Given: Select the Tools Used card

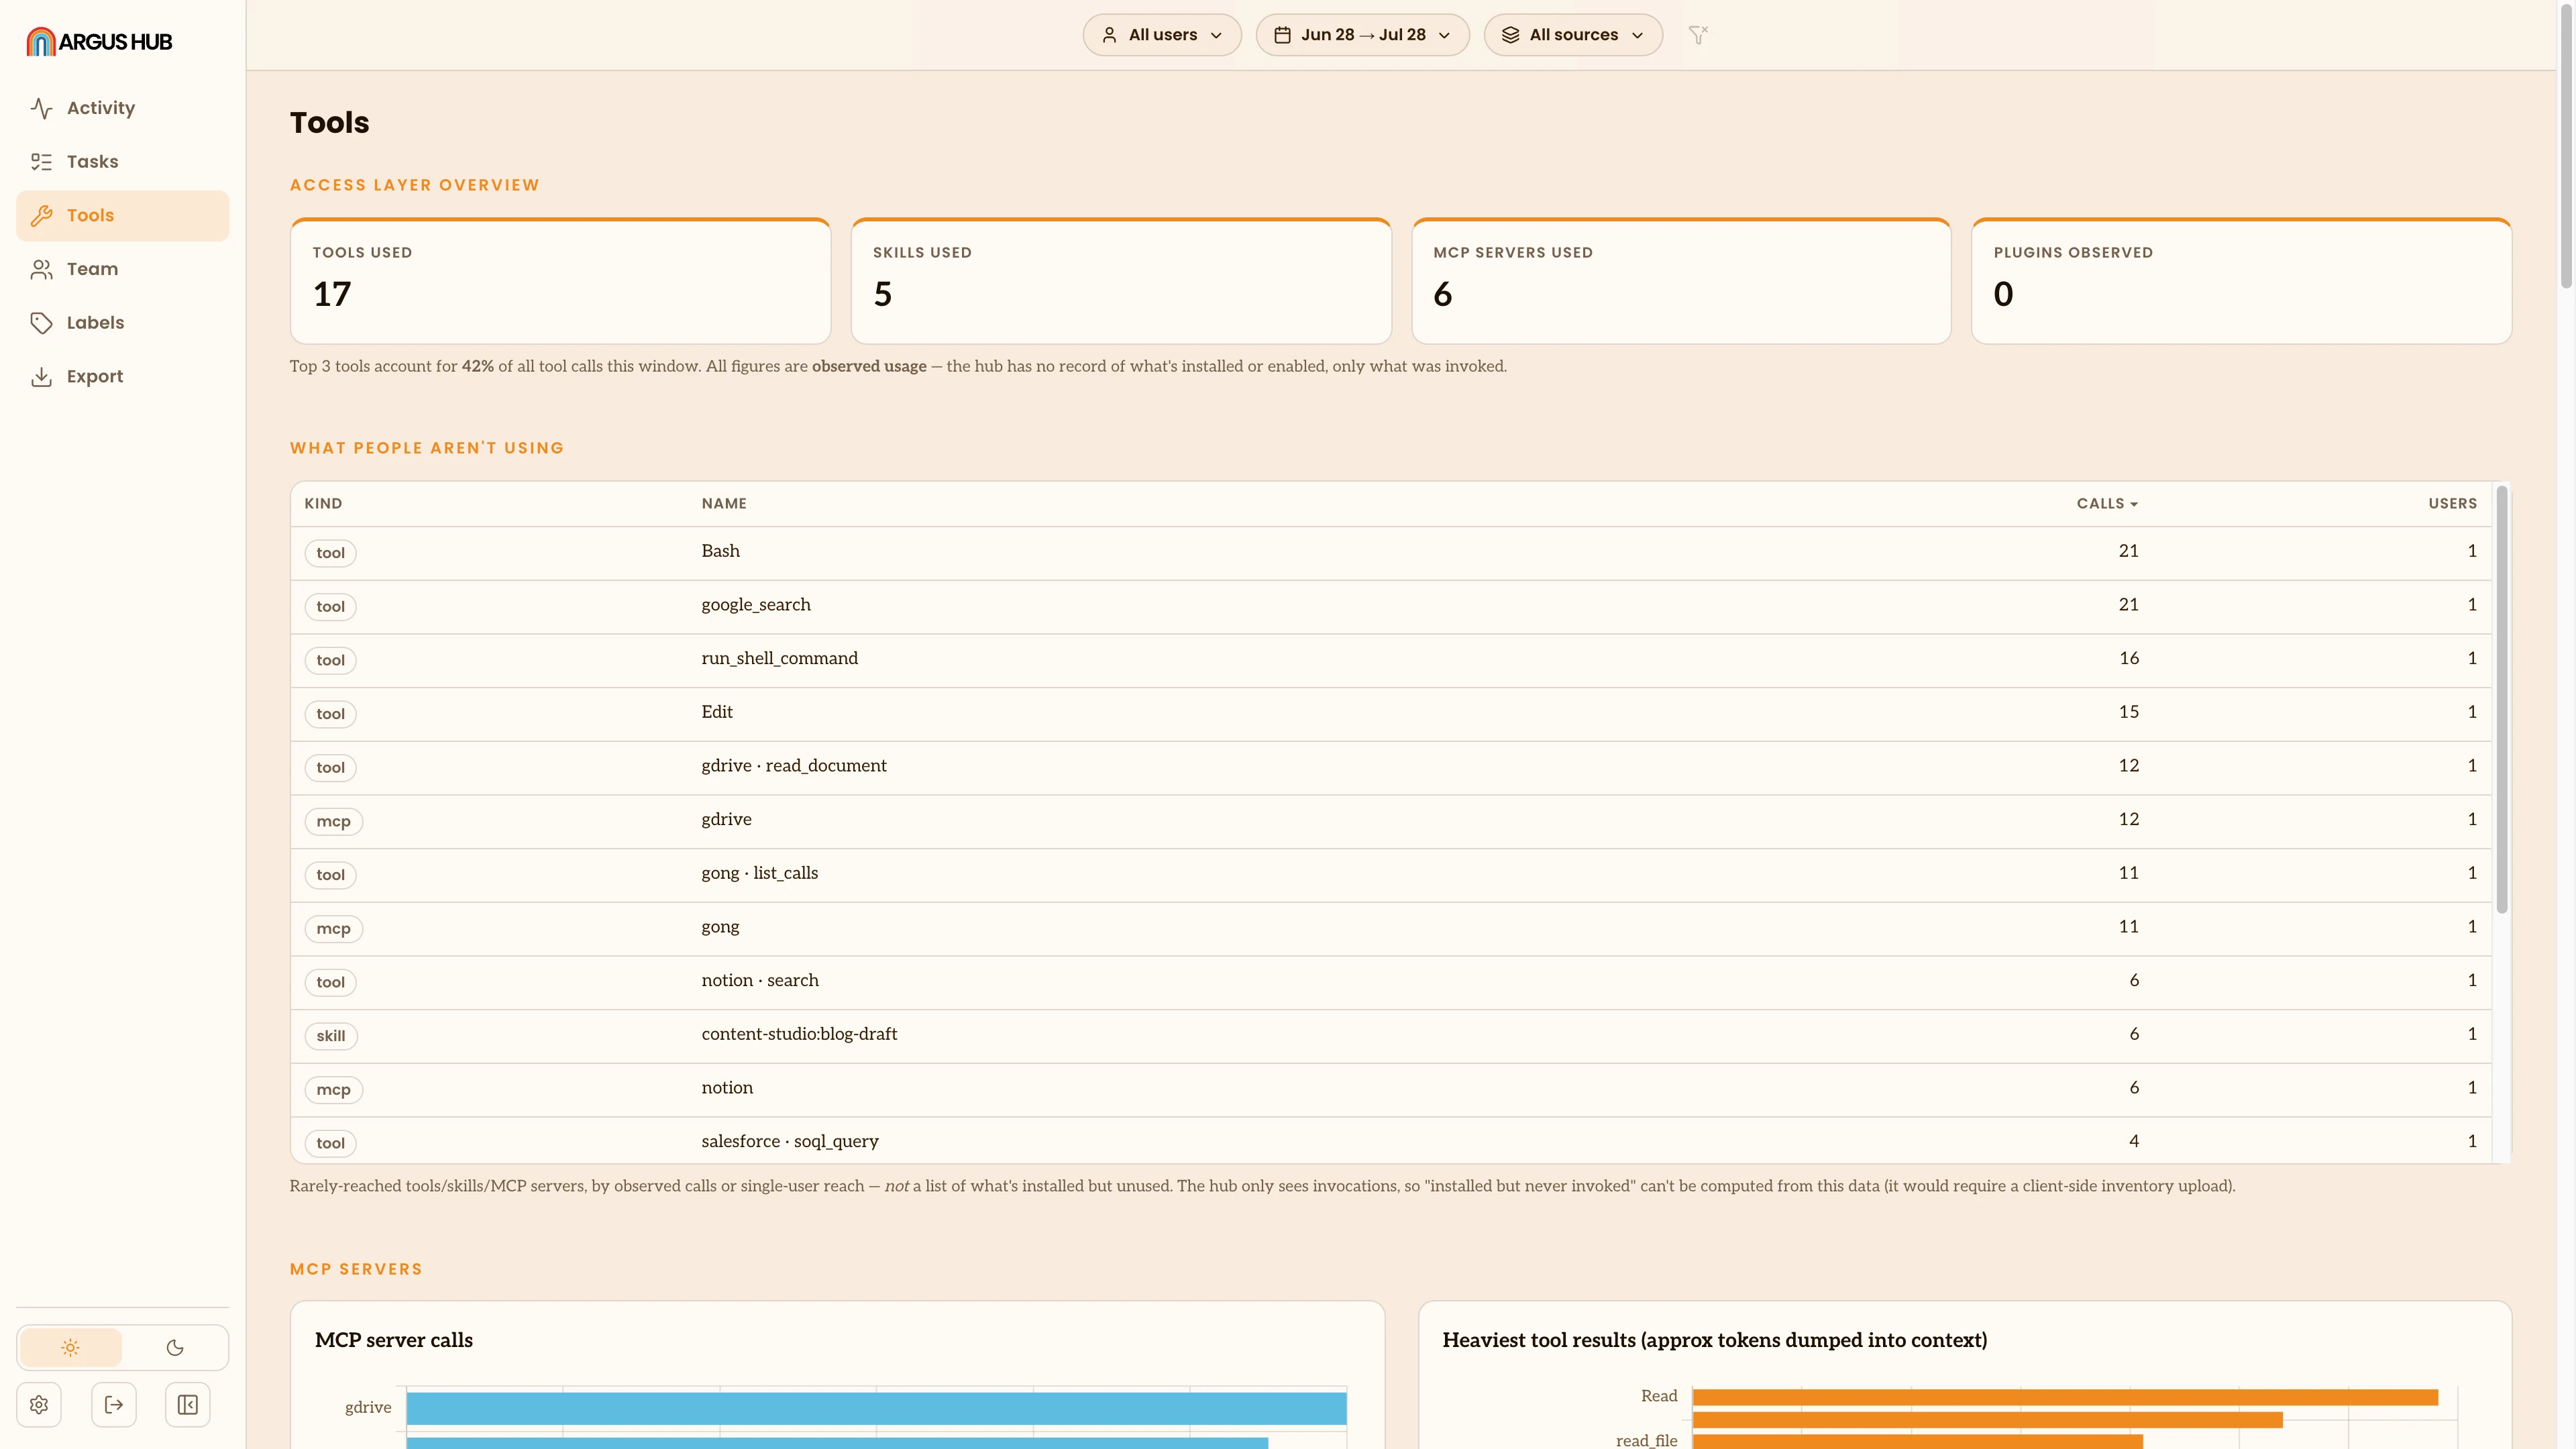Looking at the screenshot, I should pos(560,281).
